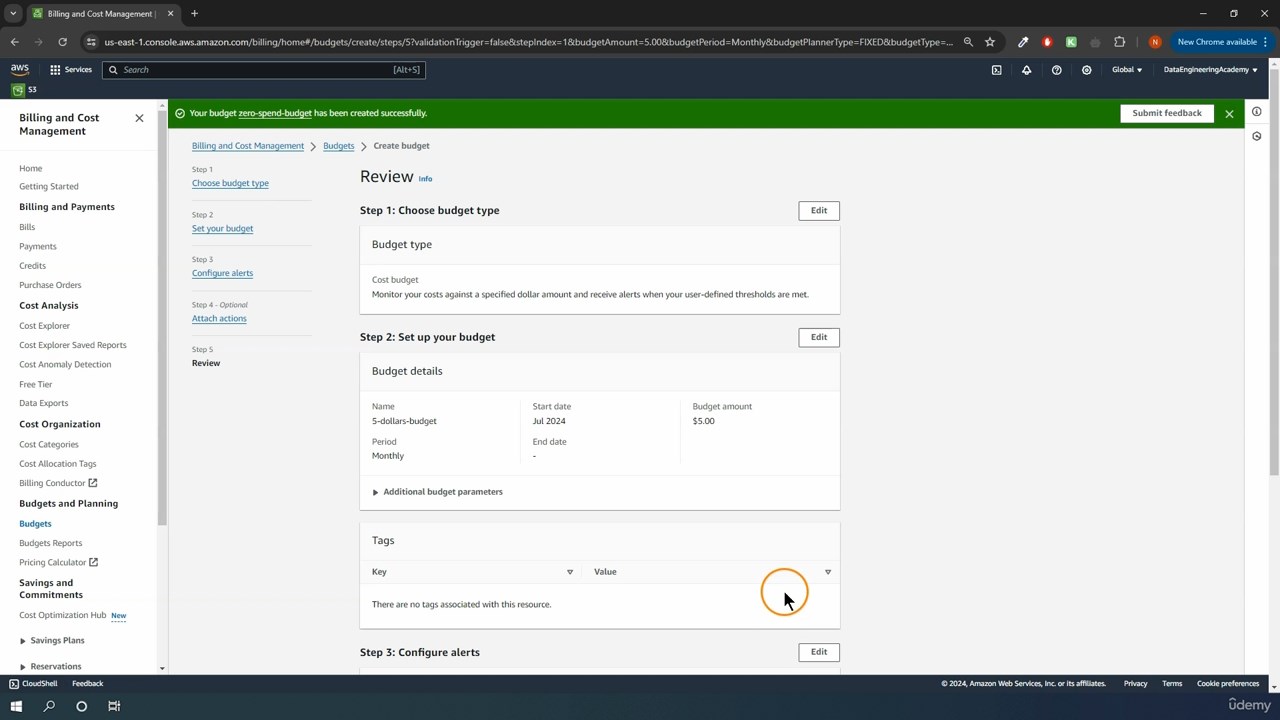Open Cost Explorer in sidebar
1280x720 pixels.
coord(44,325)
